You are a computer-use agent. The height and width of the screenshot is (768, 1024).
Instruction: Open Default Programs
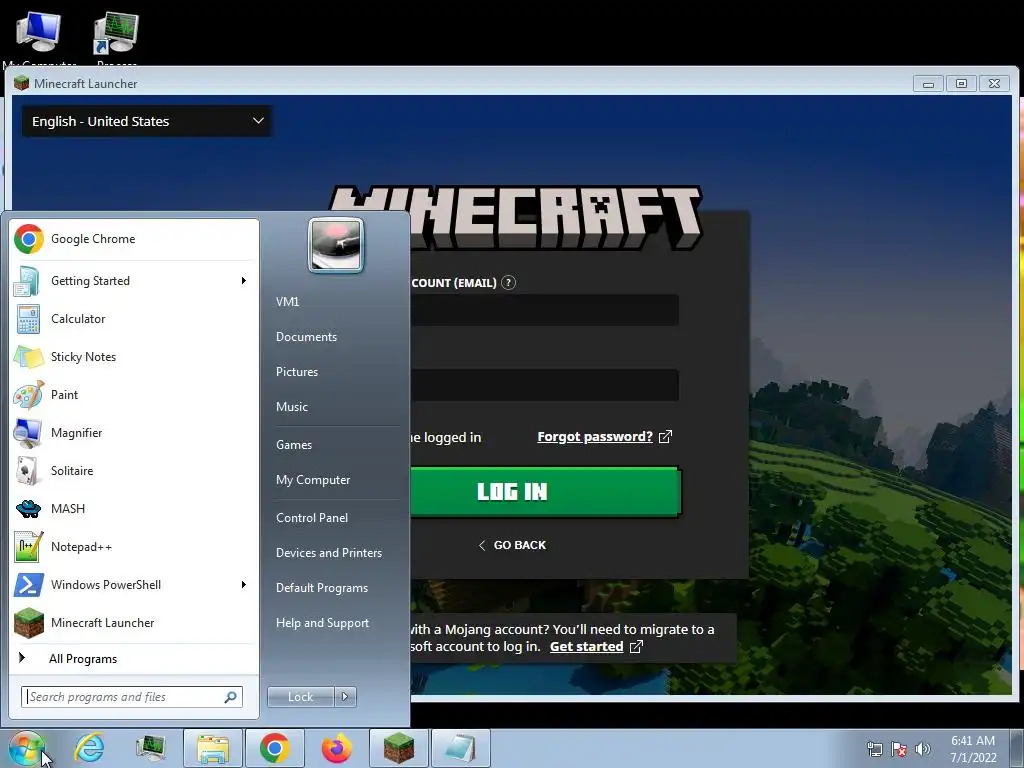[322, 588]
